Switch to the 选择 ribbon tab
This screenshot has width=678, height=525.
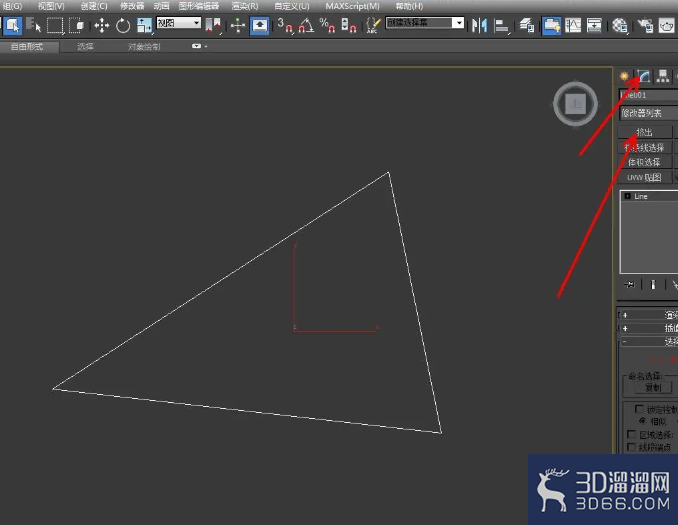point(85,46)
